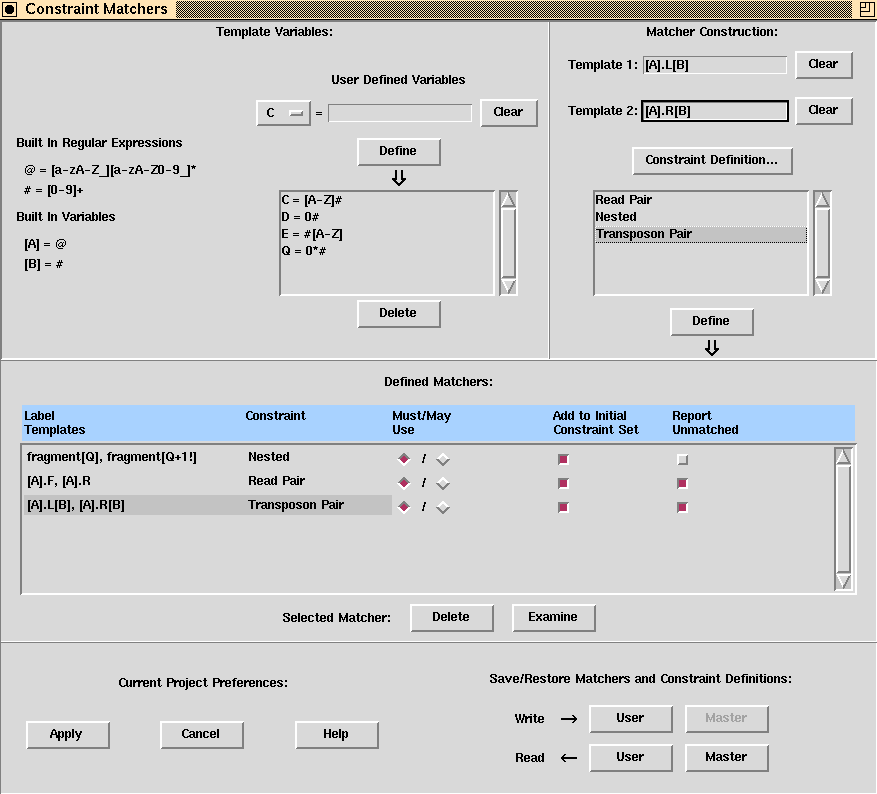Click the Template 2 input field
Viewport: 877px width, 794px height.
714,111
